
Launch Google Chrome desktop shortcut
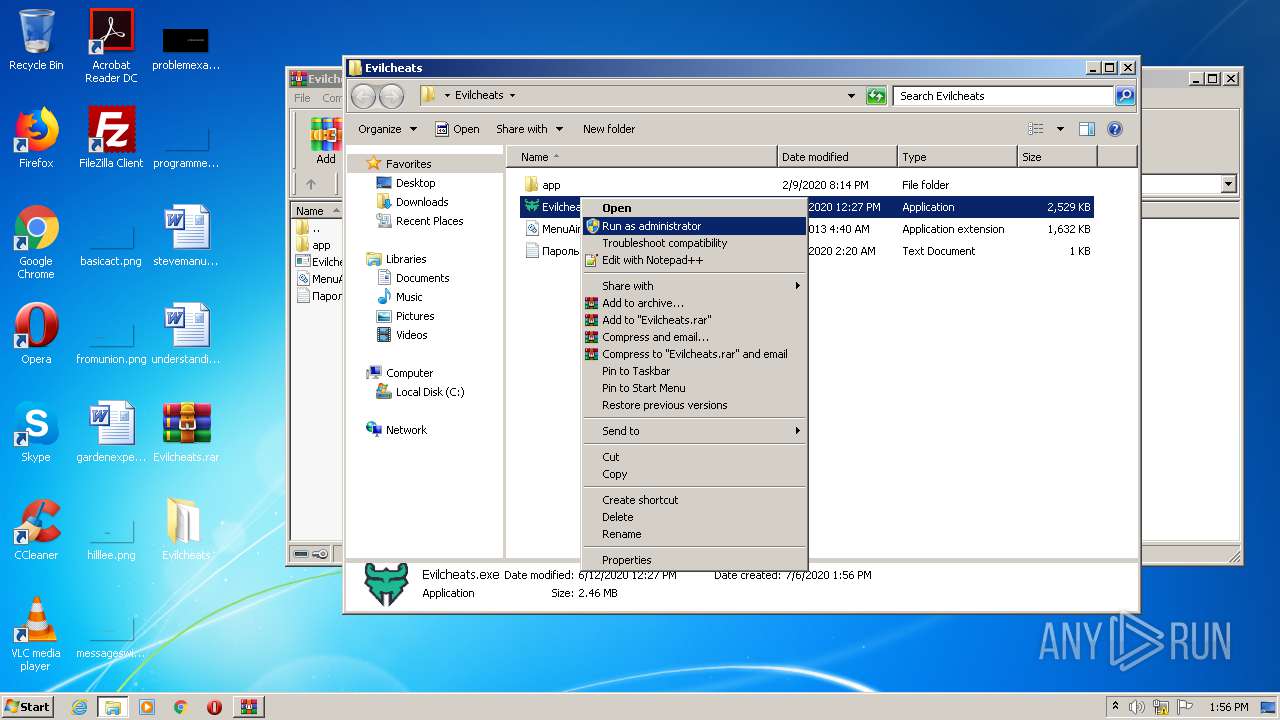coord(36,242)
